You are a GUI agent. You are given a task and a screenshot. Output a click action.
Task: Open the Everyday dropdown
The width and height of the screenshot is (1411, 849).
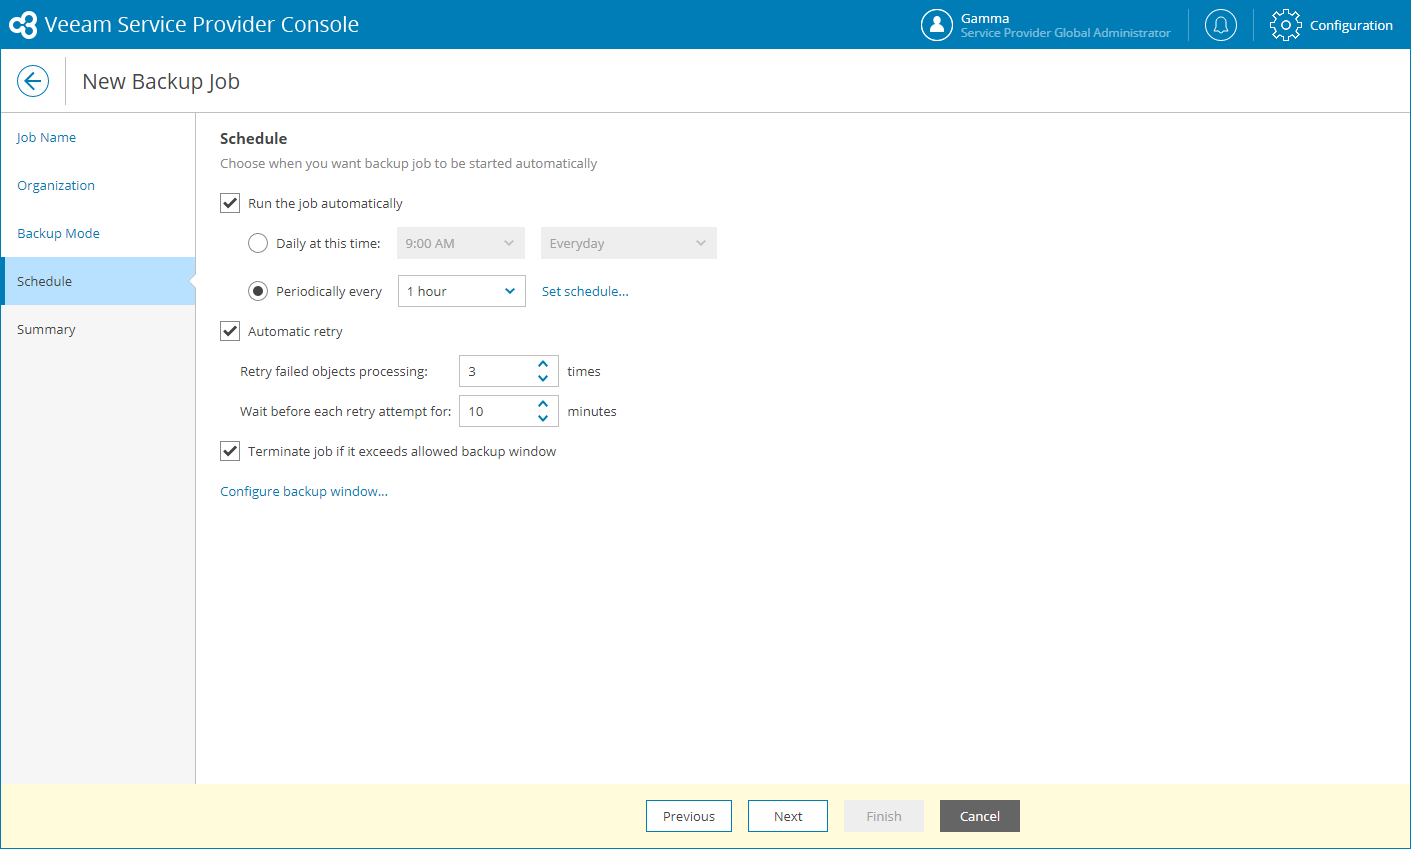pyautogui.click(x=629, y=243)
